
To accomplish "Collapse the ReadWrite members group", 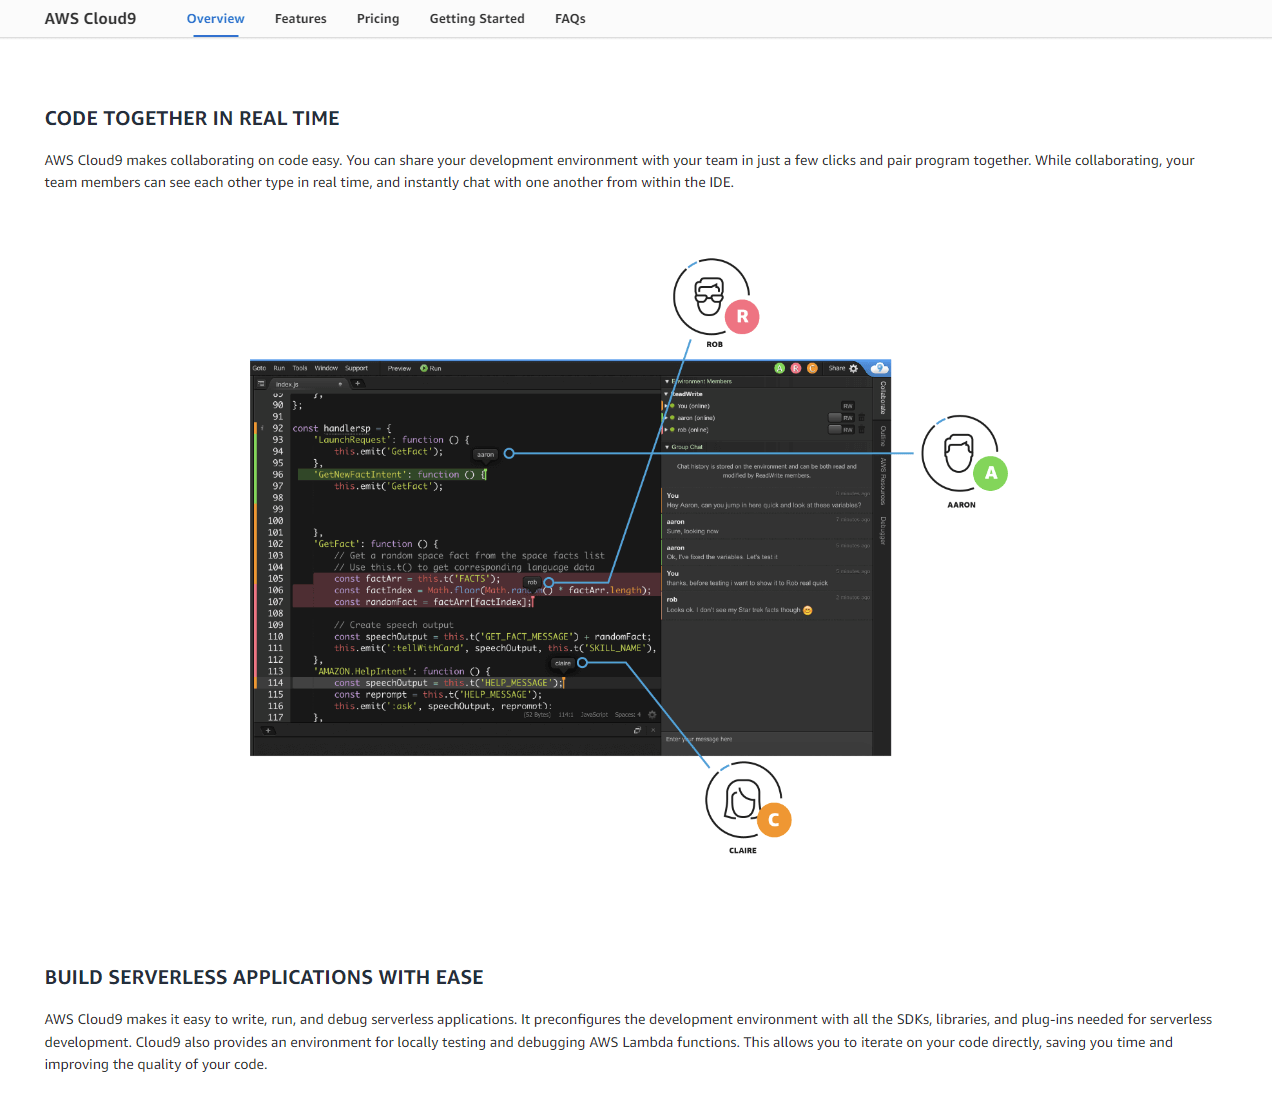I will [667, 394].
